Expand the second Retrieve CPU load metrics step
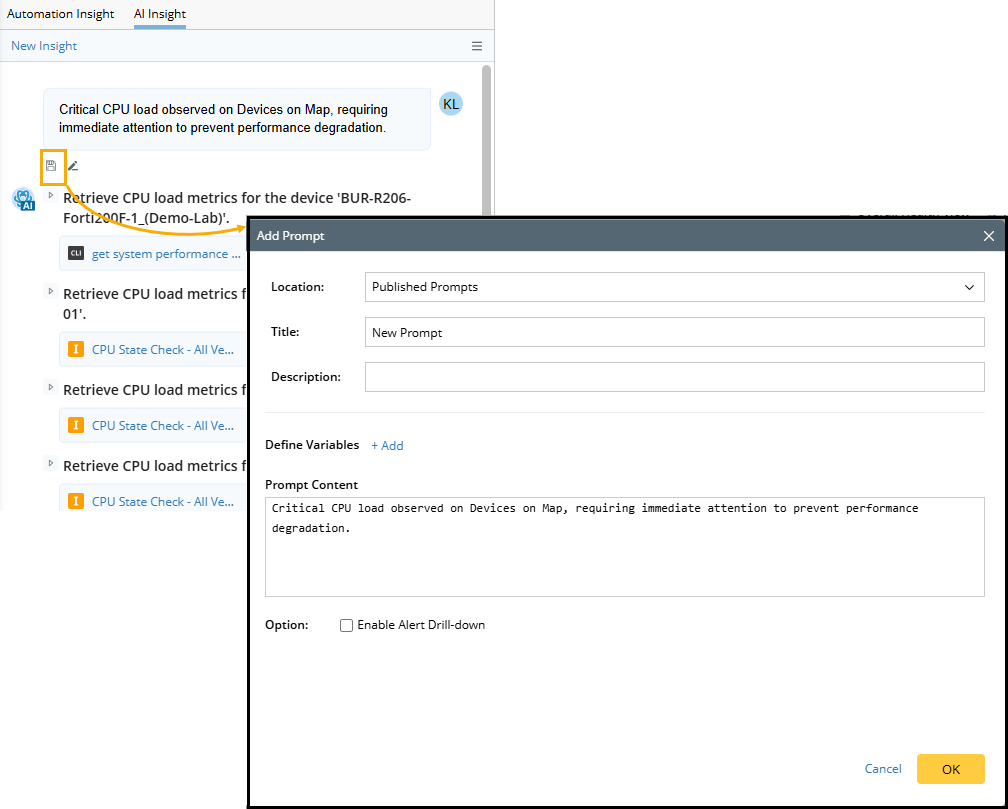This screenshot has width=1008, height=809. coord(51,292)
